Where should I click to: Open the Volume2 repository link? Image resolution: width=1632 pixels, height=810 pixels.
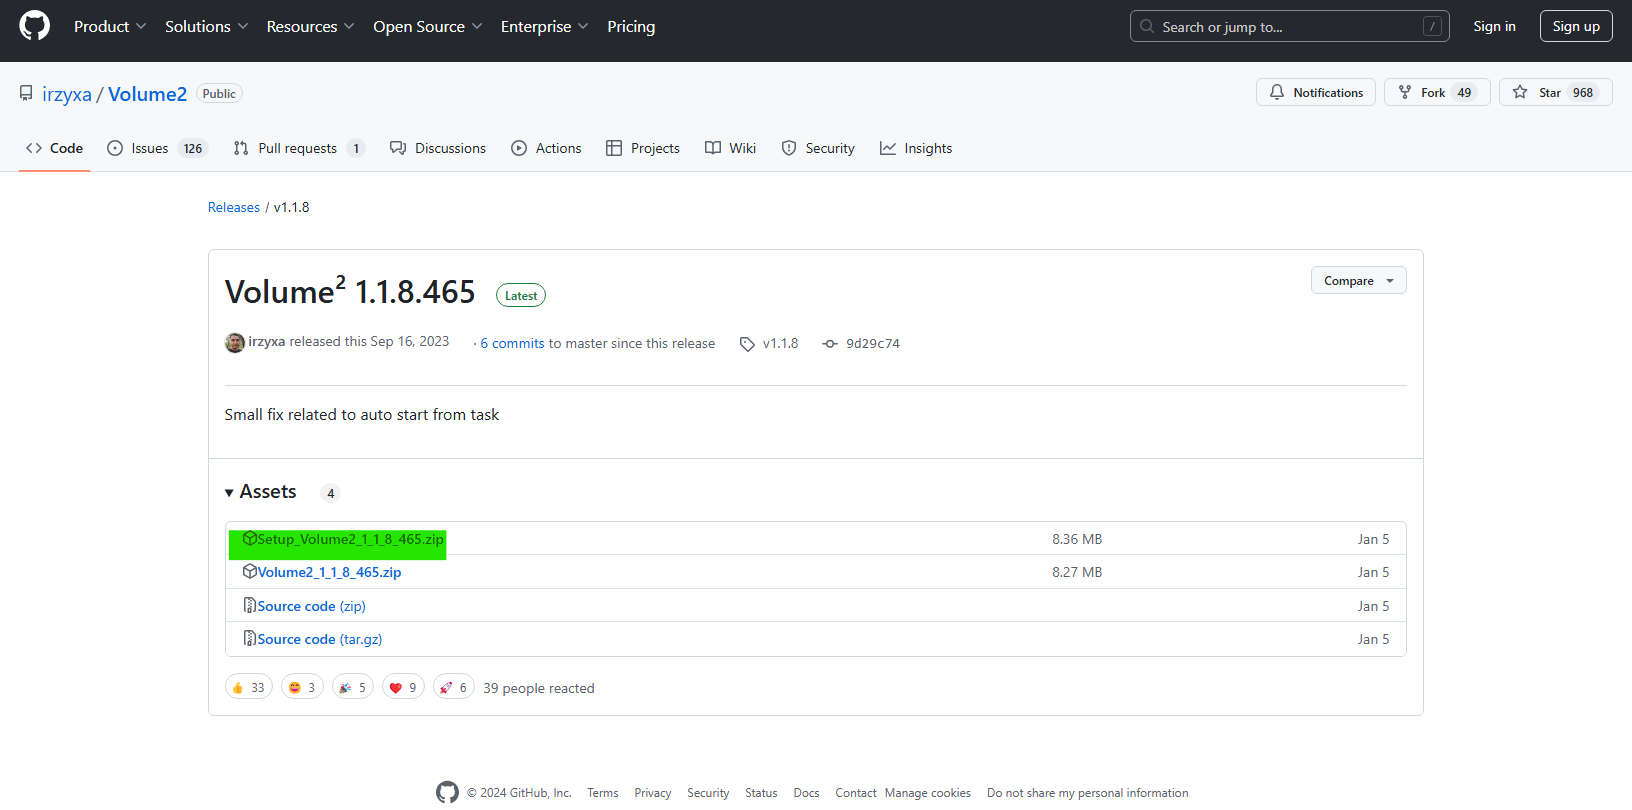(147, 94)
